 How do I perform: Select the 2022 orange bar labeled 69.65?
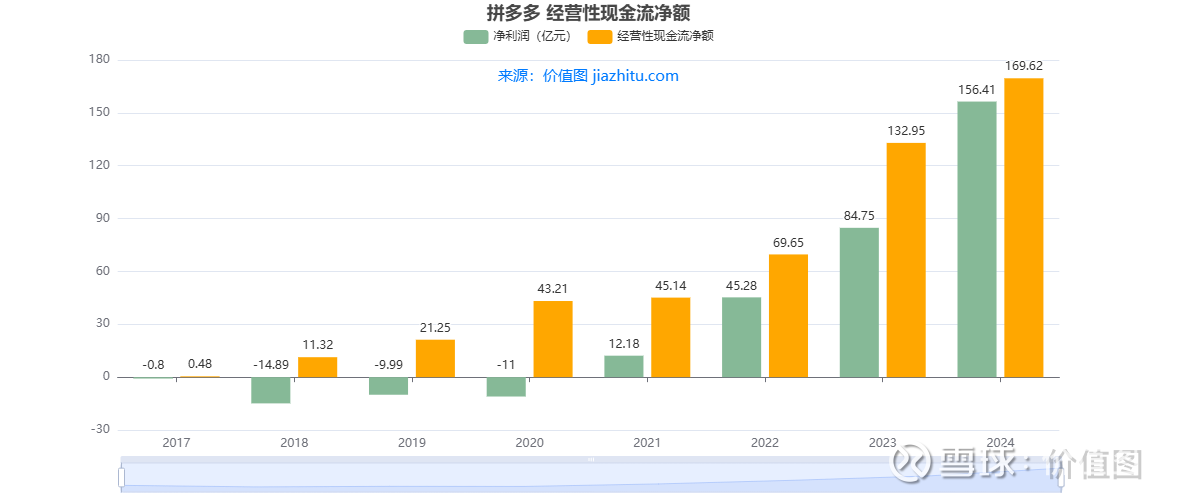[x=788, y=315]
